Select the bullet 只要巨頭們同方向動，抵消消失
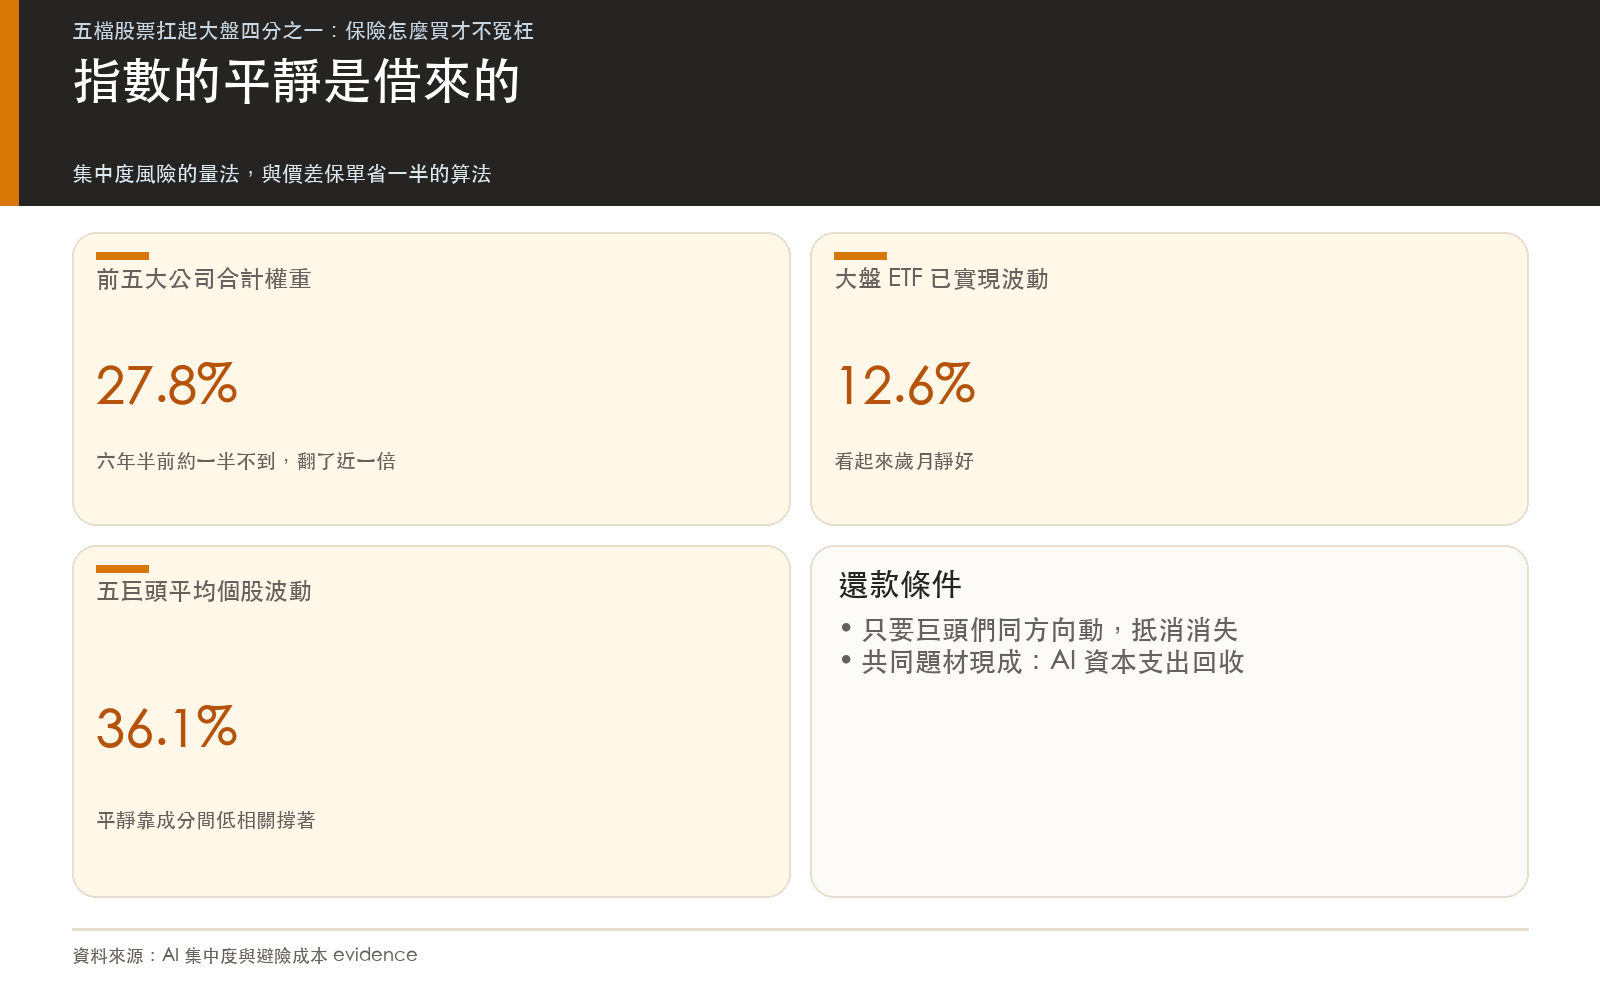The height and width of the screenshot is (1000, 1600). tap(1040, 630)
